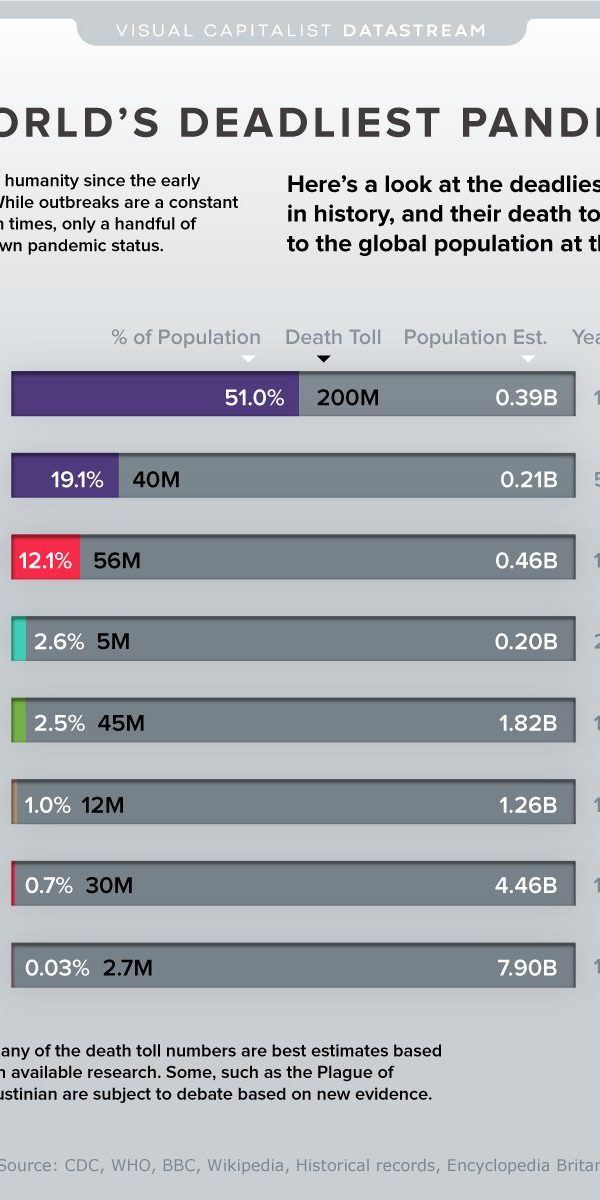Click the Visual Capitalist Datastream banner
The height and width of the screenshot is (1200, 600).
pyautogui.click(x=300, y=31)
